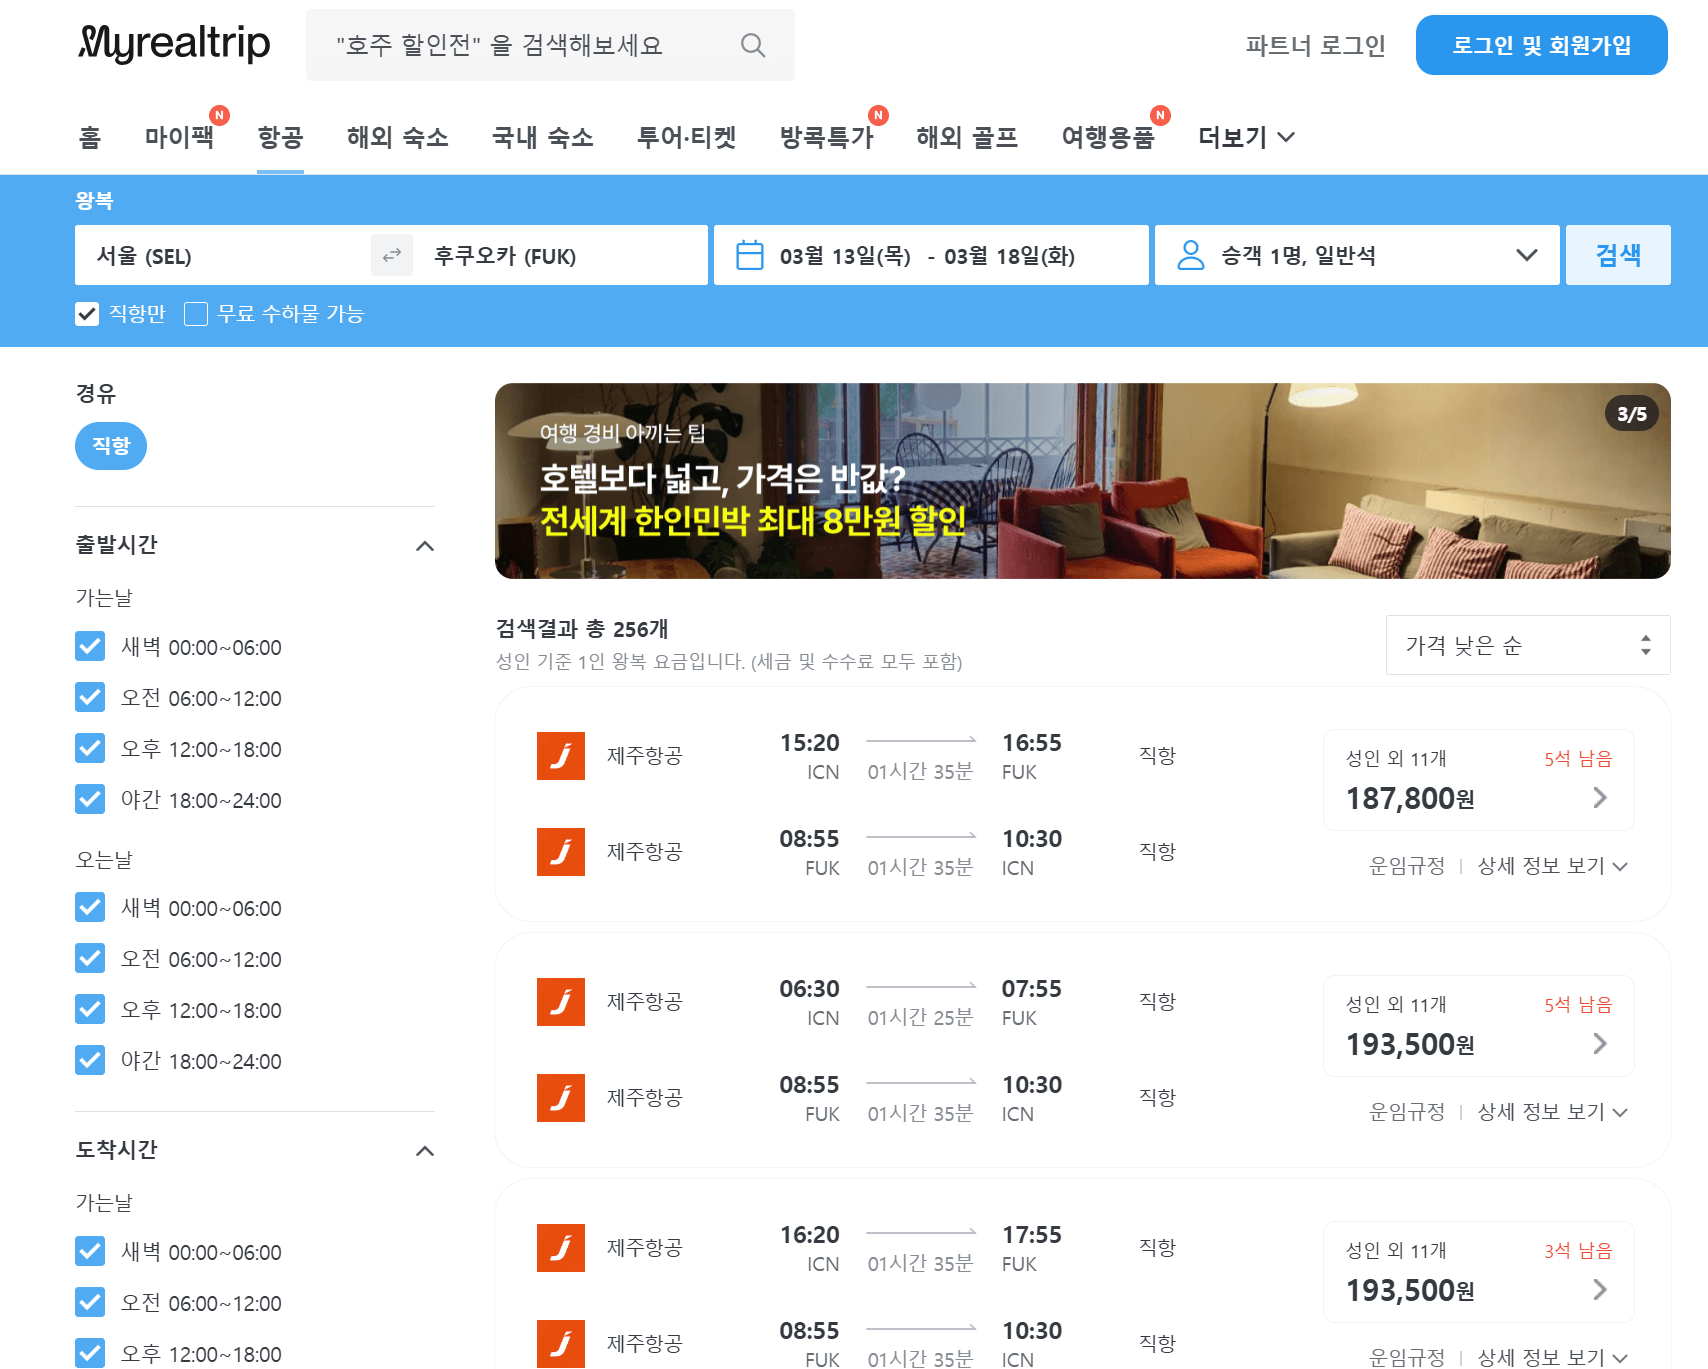Click the passenger person icon
1708x1369 pixels.
pos(1190,255)
